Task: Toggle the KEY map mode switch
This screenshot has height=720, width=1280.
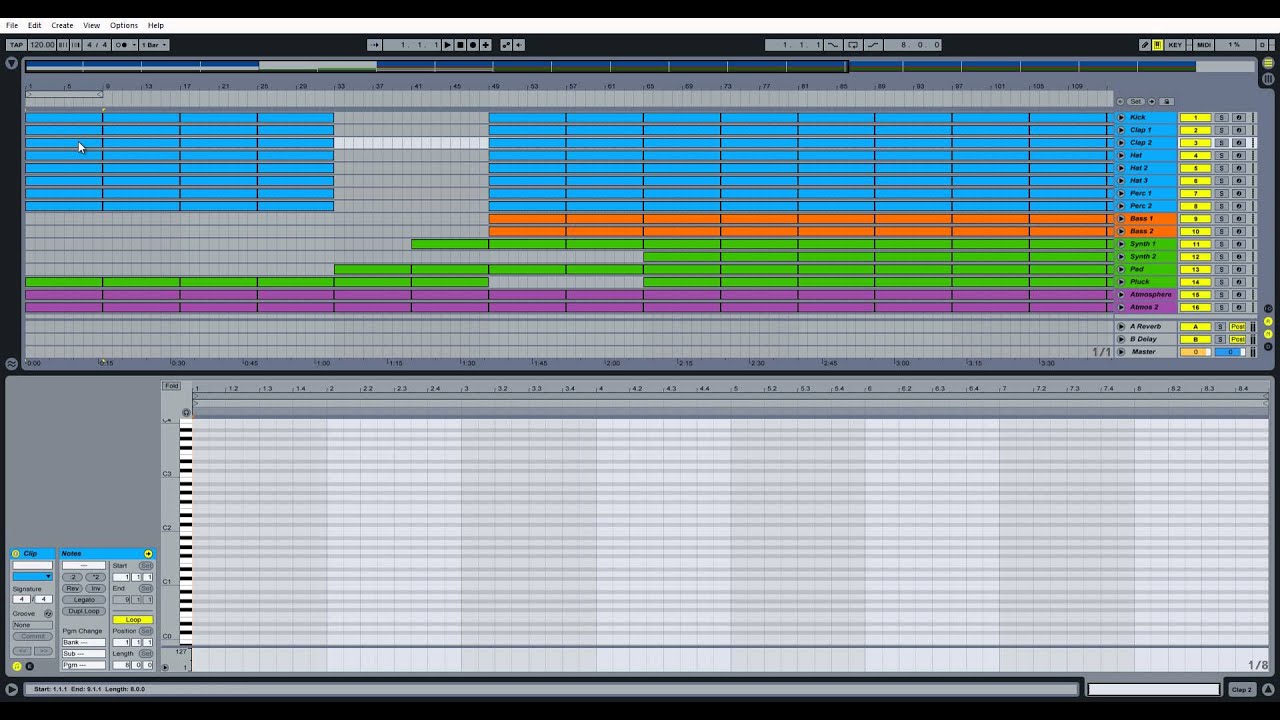Action: pos(1175,45)
